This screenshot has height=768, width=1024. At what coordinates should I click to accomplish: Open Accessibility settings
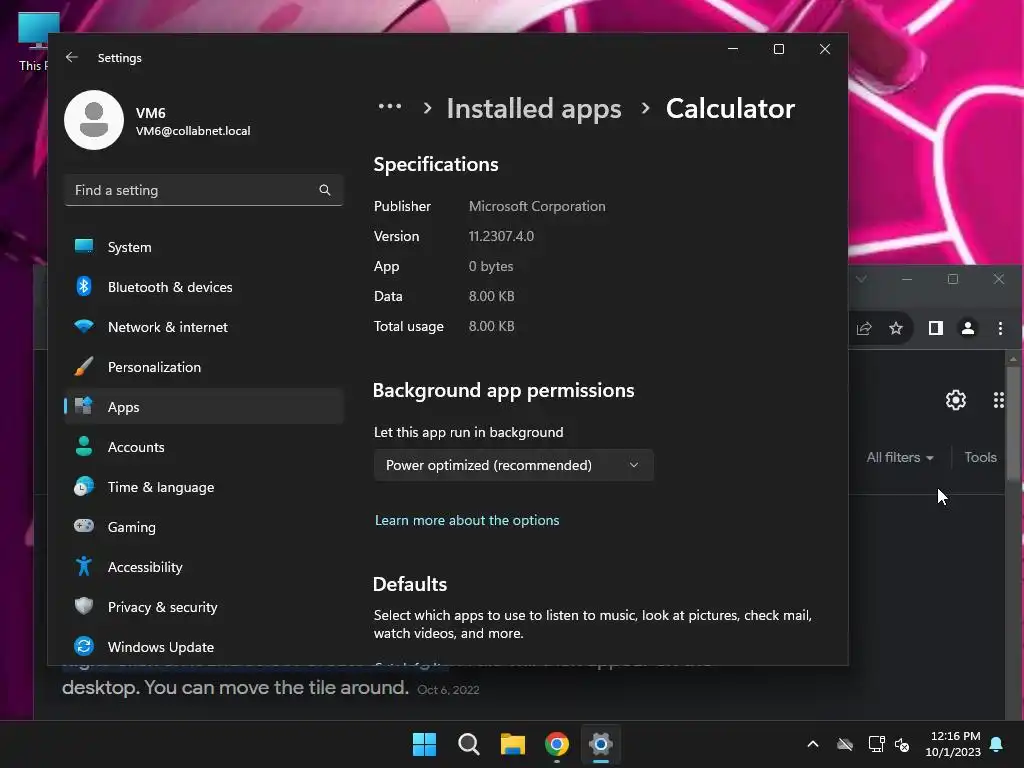(x=204, y=566)
